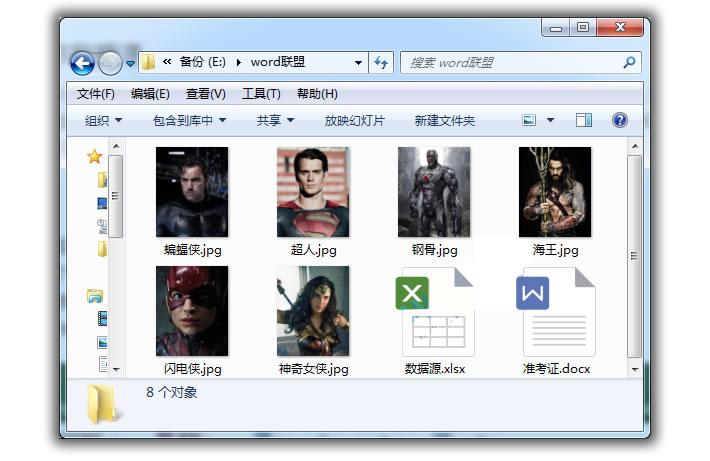
Task: Select the 海王.jpg thumbnail
Action: [x=555, y=192]
